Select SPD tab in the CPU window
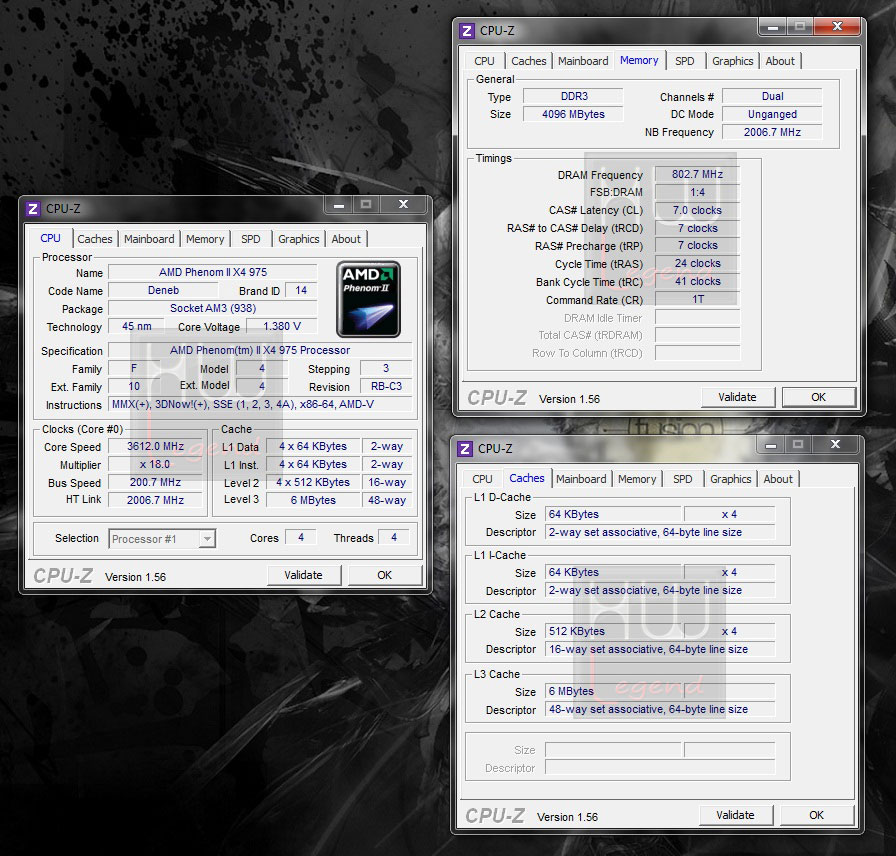Screen dimensions: 896x856 pos(251,239)
